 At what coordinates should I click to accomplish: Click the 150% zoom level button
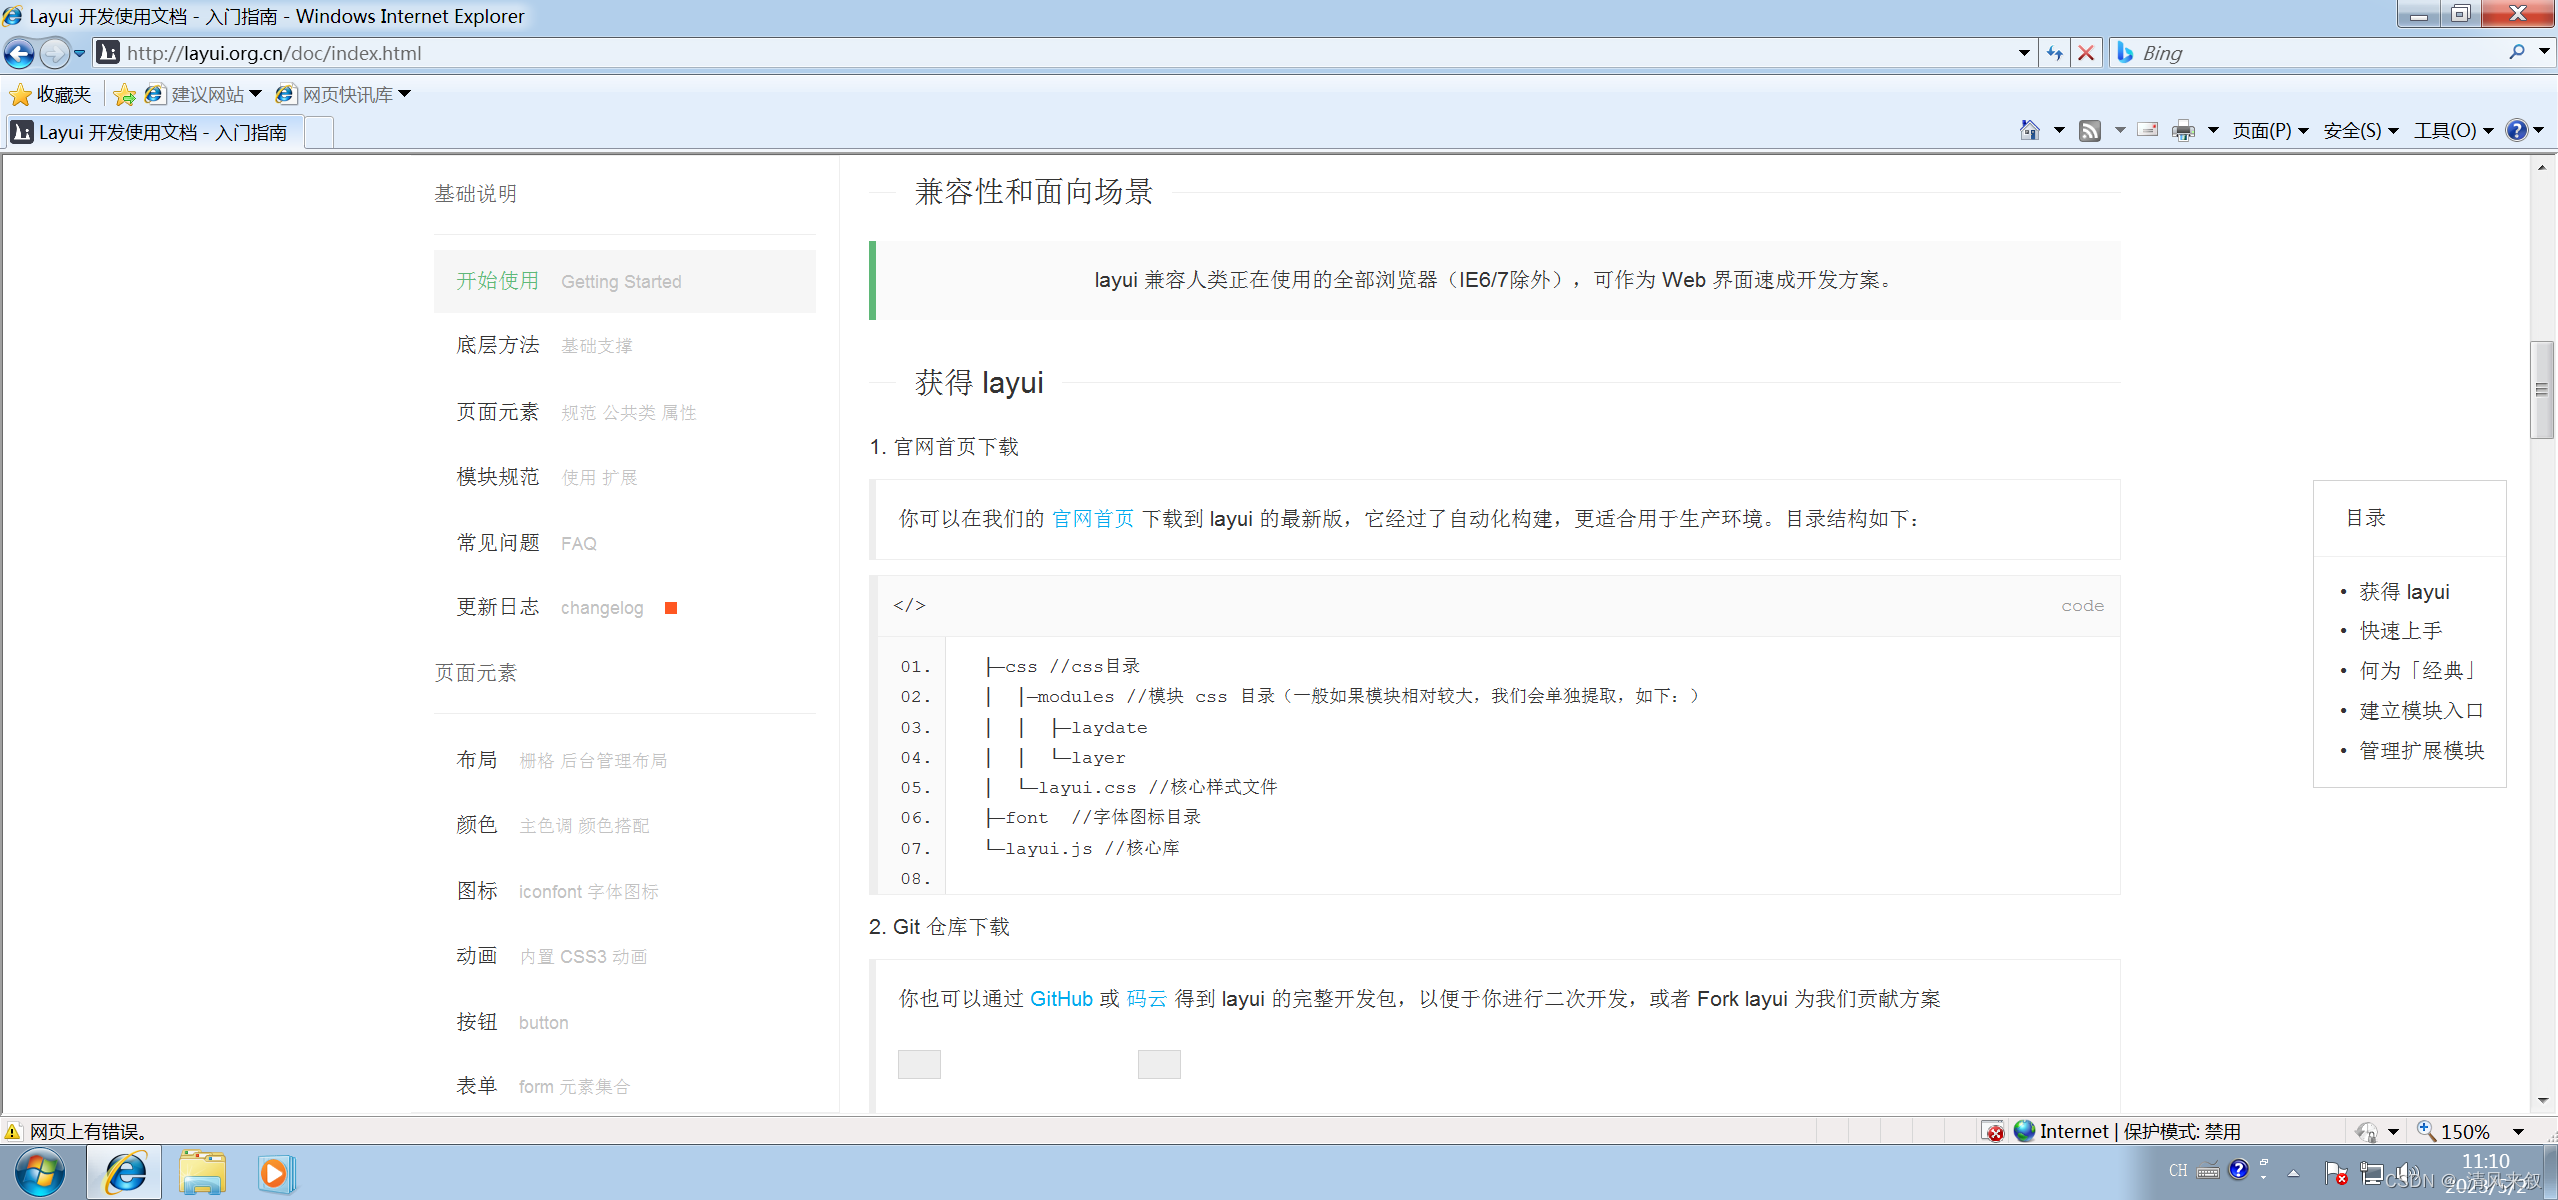2455,1131
